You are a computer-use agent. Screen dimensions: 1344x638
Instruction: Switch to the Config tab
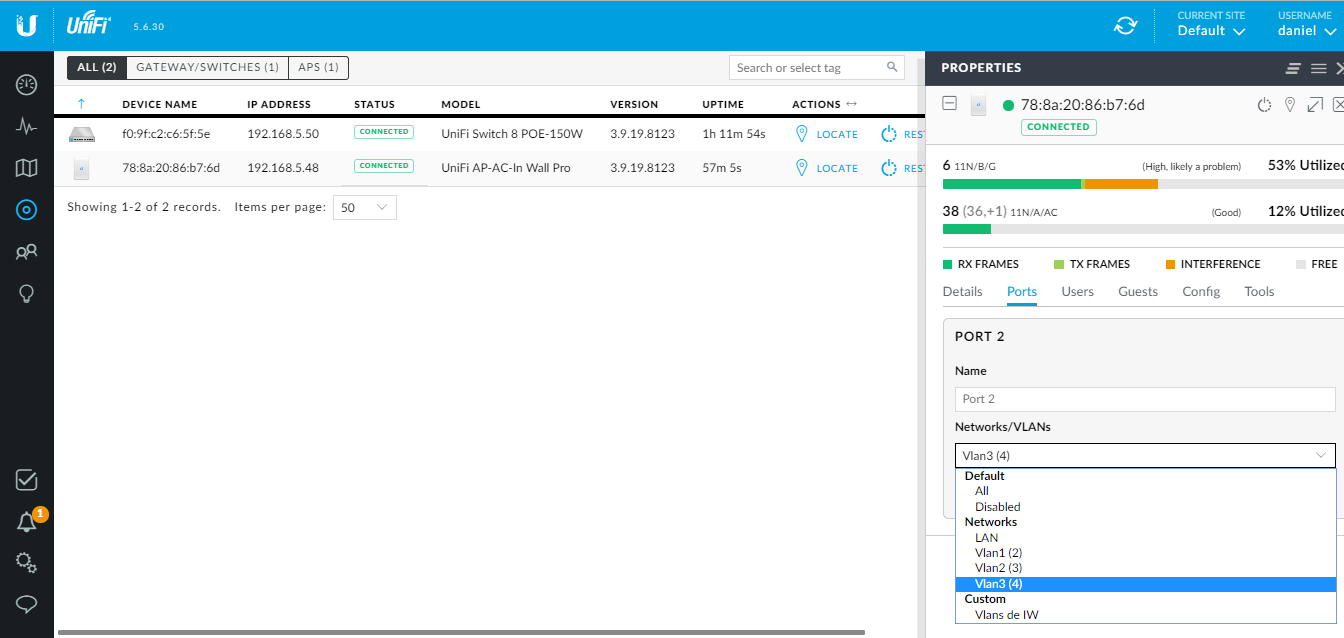(1201, 292)
